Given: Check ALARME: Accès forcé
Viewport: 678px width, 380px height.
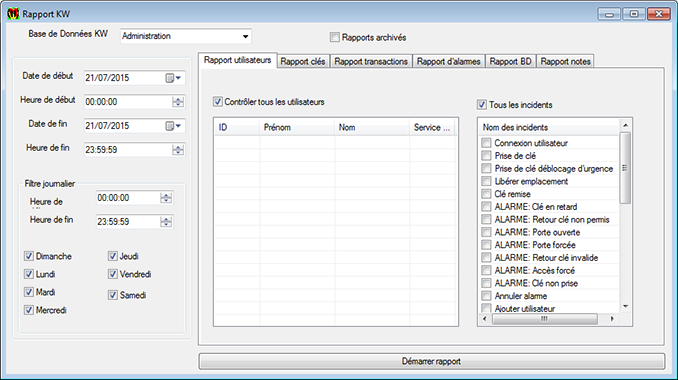Looking at the screenshot, I should pos(486,270).
